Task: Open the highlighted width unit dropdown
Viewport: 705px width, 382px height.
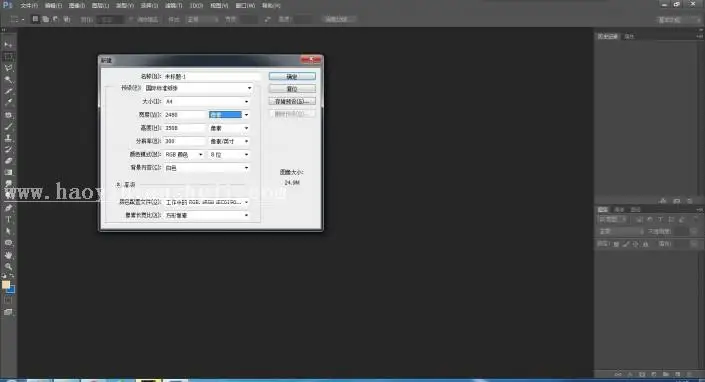Action: 229,115
